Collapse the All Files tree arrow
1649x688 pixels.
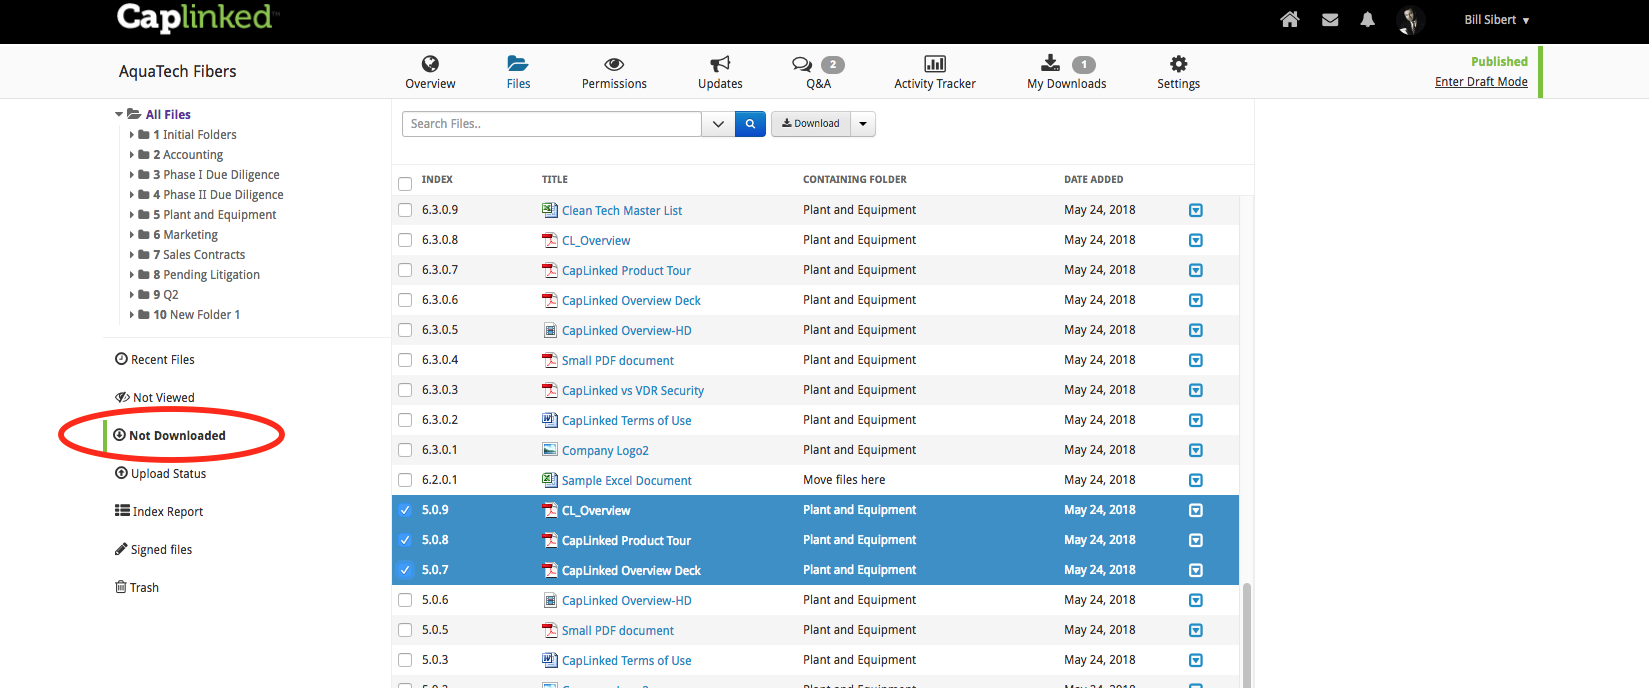119,115
